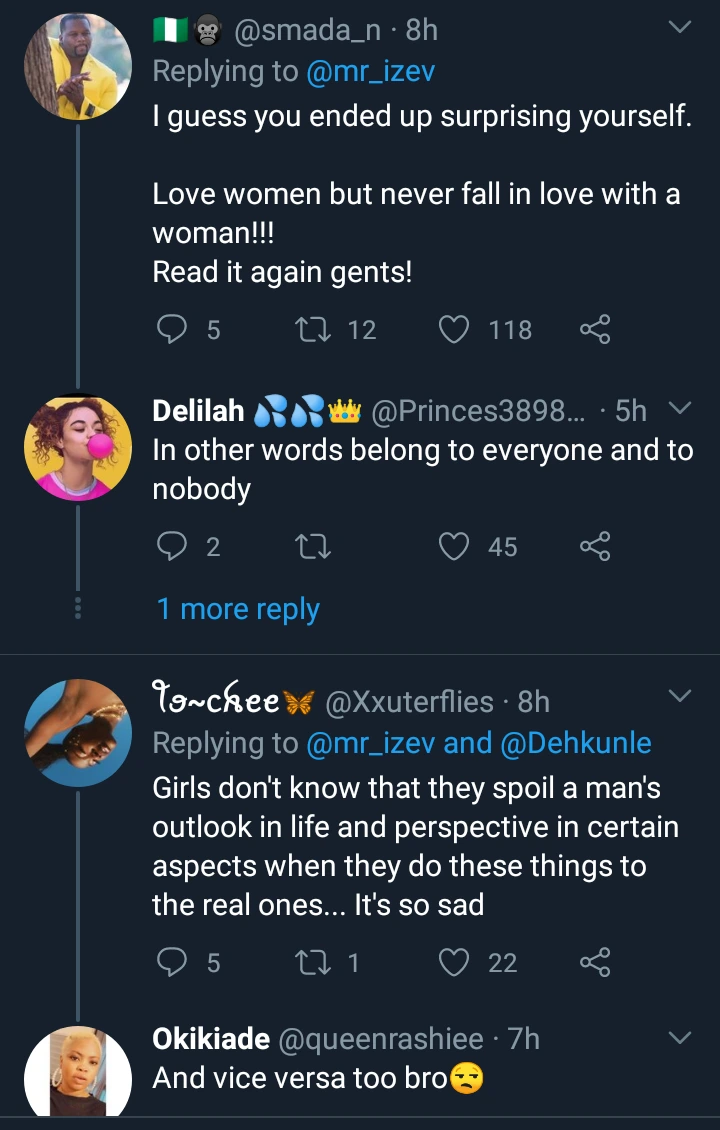This screenshot has height=1130, width=720.
Task: Open dropdown arrow on smada_n's tweet
Action: 679,29
